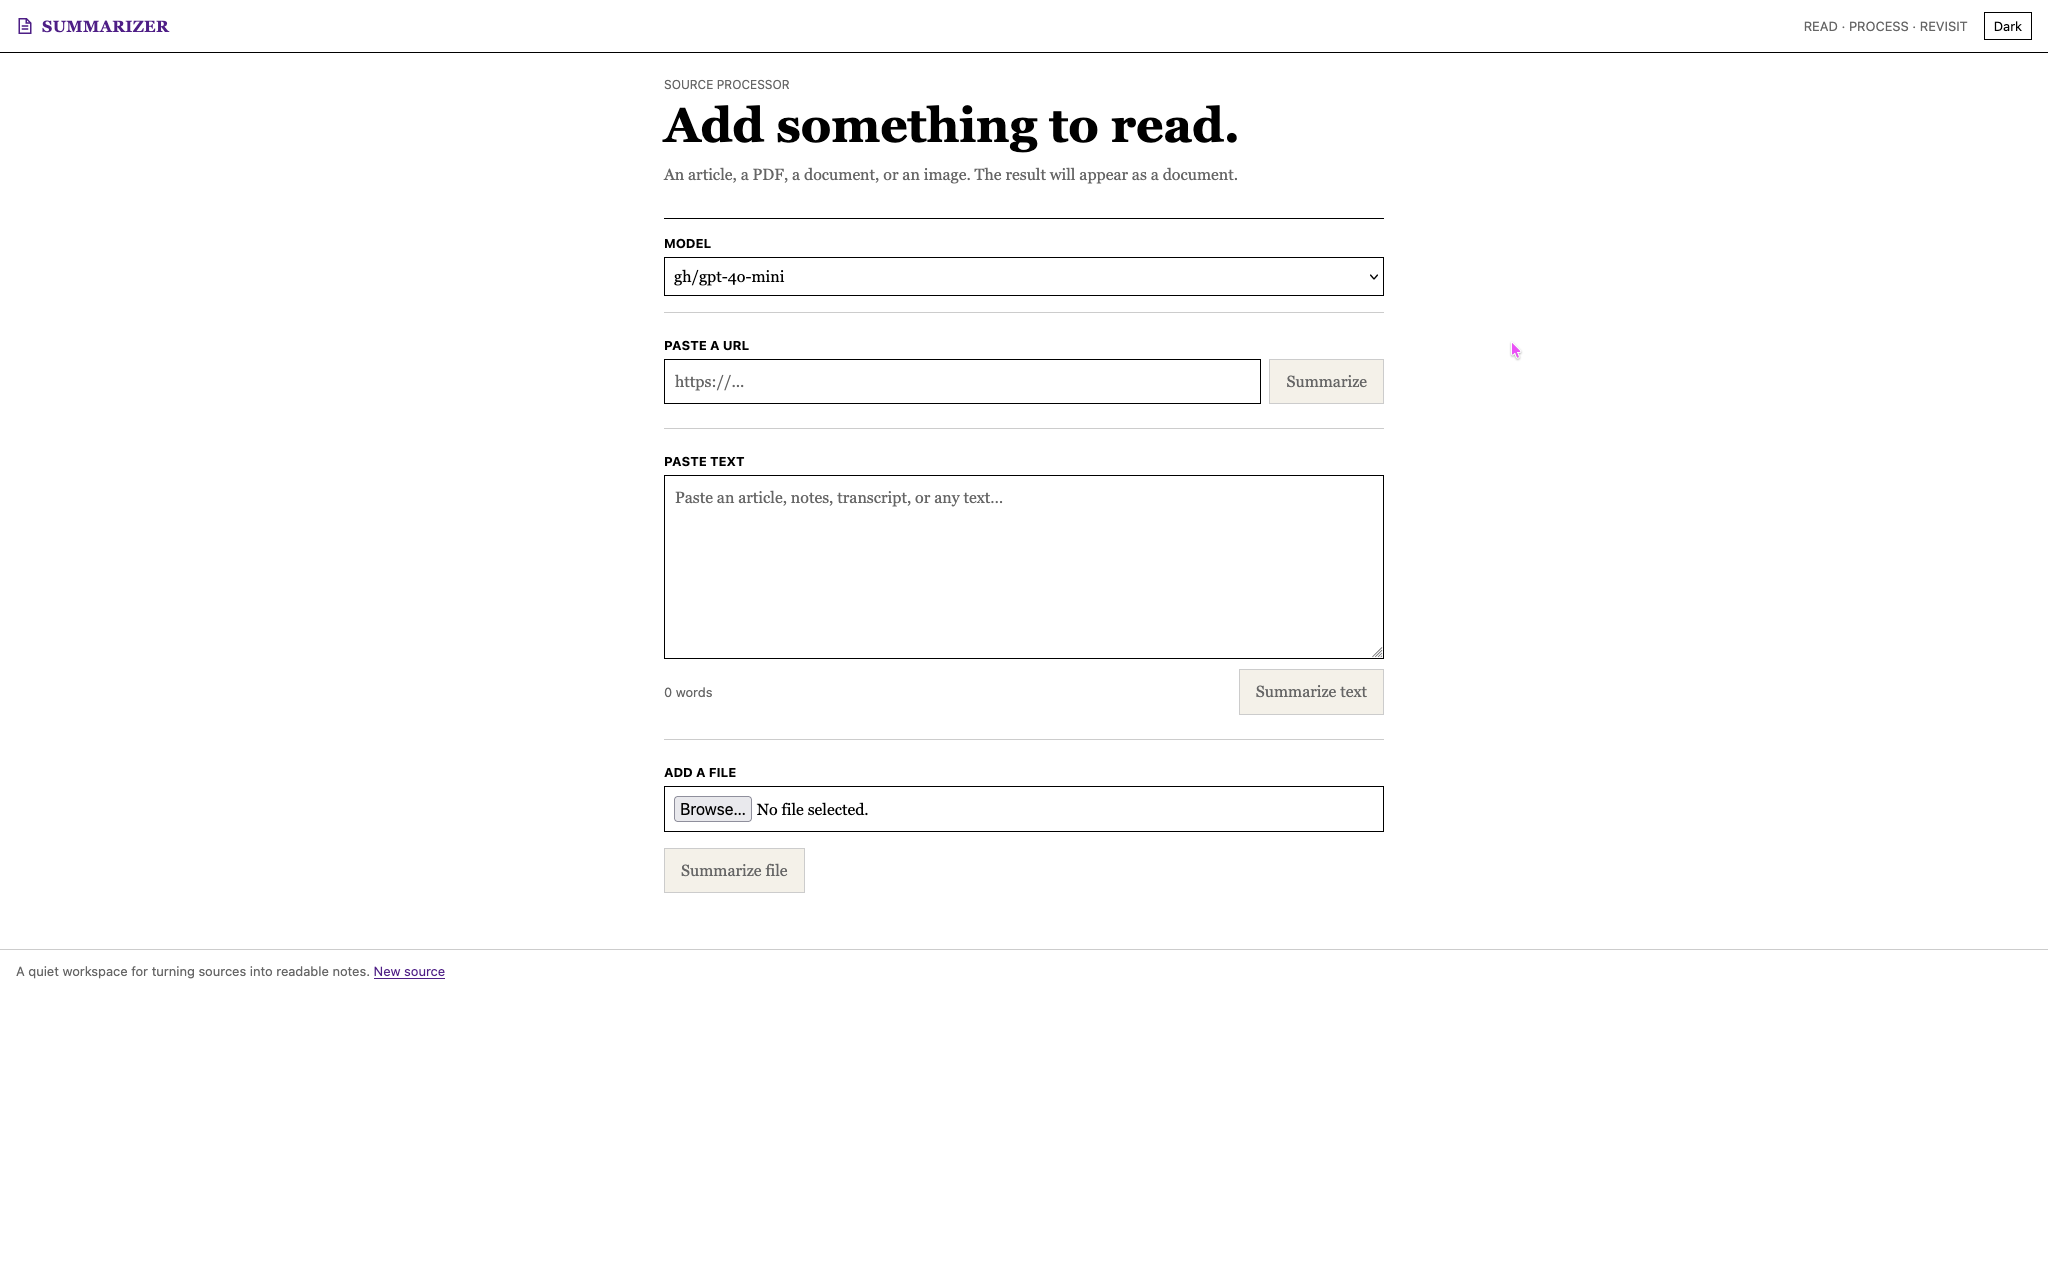The height and width of the screenshot is (1280, 2048).
Task: Click the Summarize file button
Action: click(x=734, y=870)
